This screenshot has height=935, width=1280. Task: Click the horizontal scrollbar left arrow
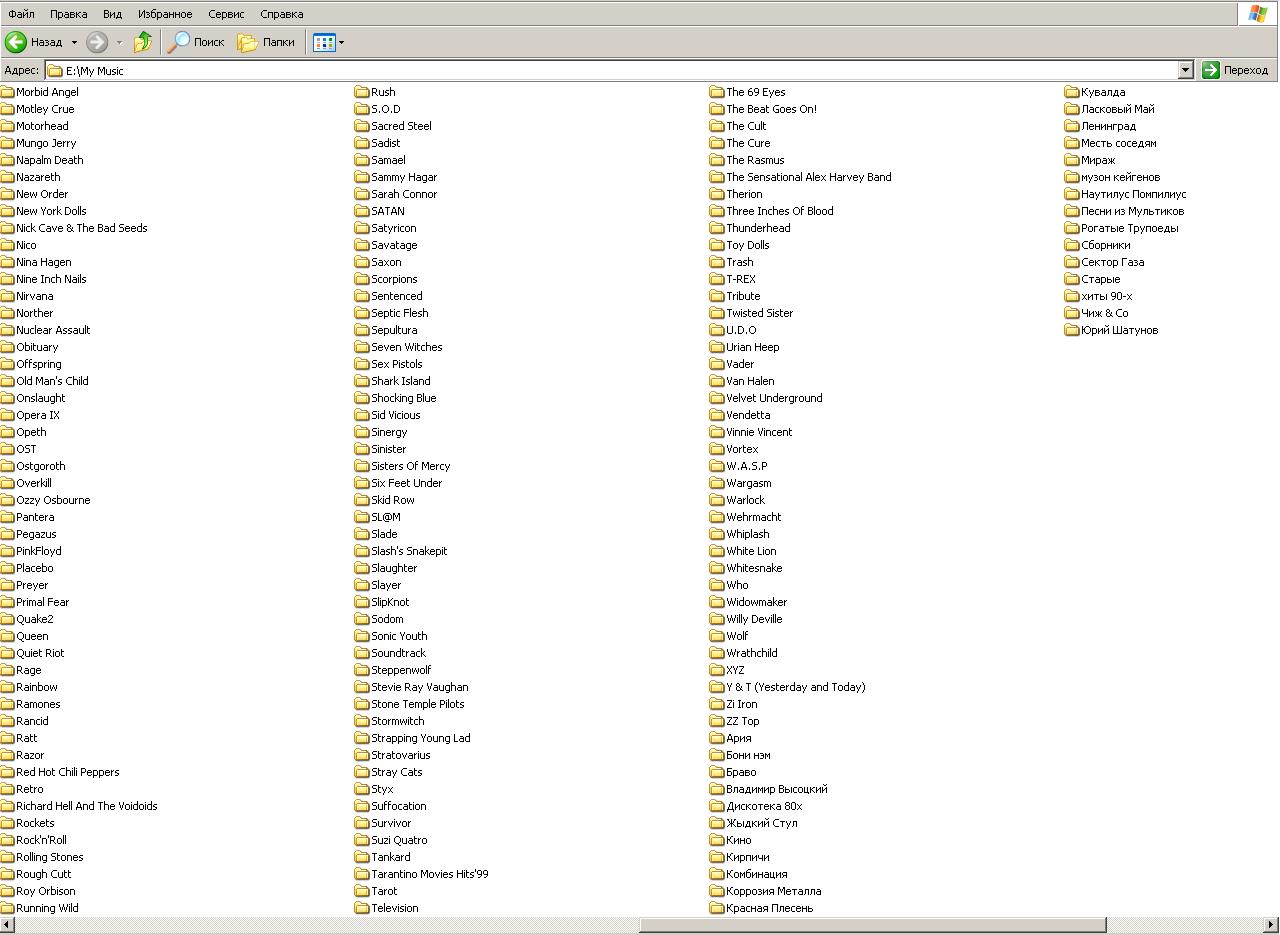[x=7, y=925]
